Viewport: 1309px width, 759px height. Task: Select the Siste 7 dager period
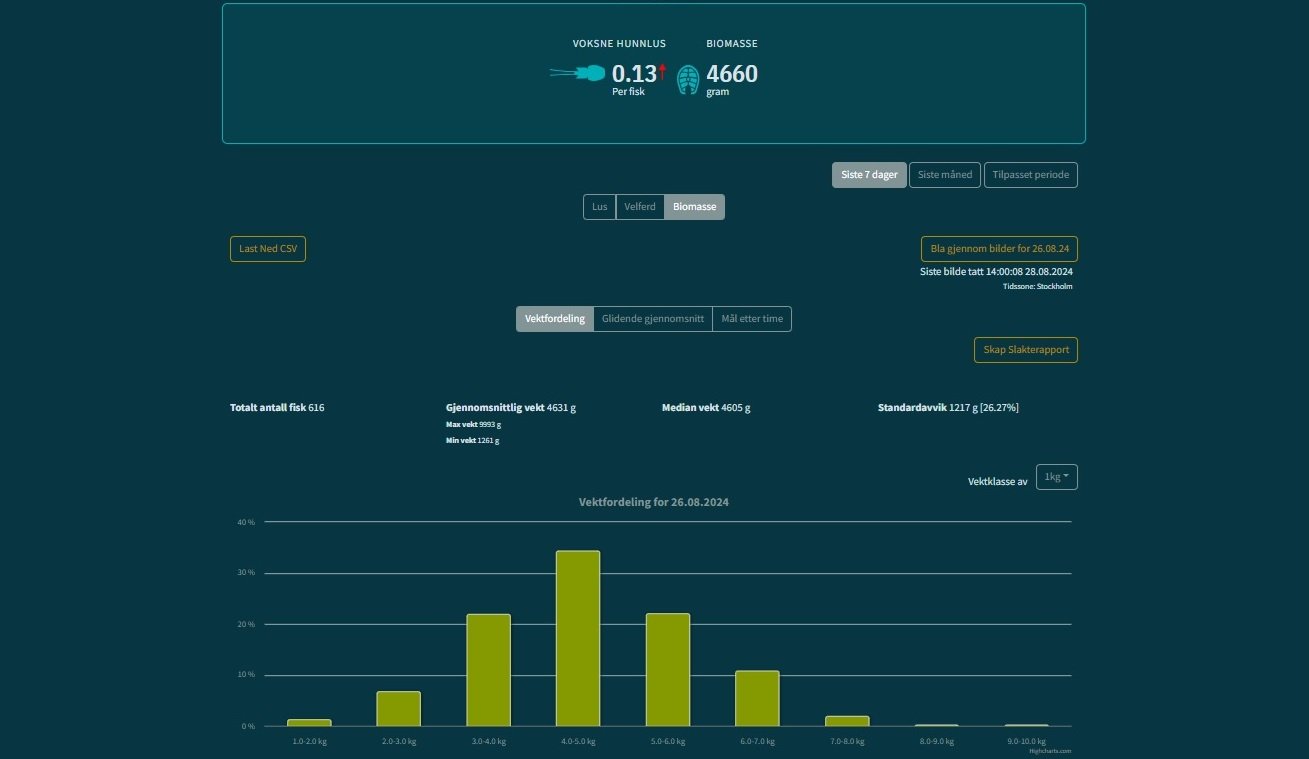click(x=869, y=175)
